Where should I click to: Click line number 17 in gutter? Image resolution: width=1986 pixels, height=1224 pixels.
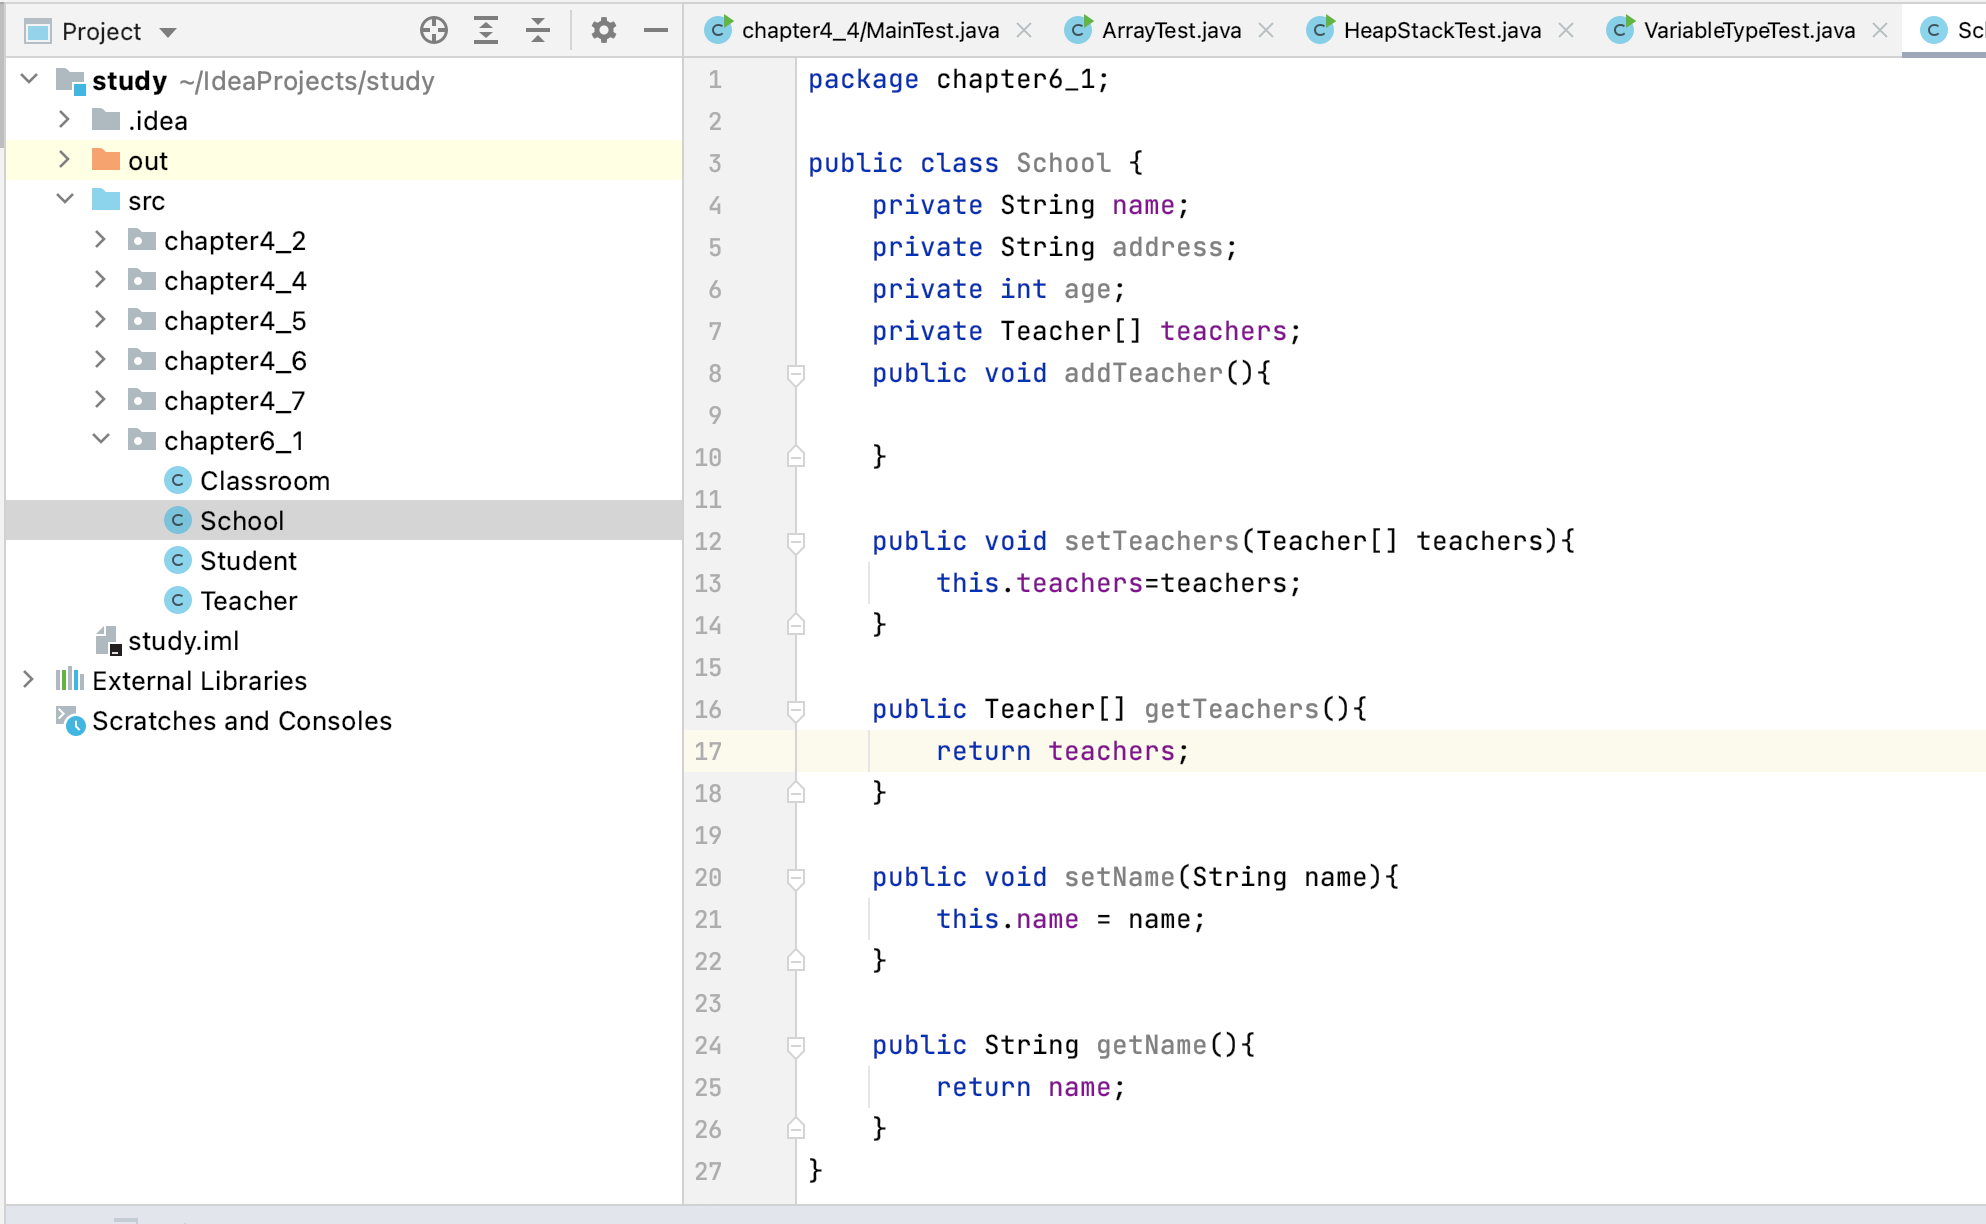coord(708,751)
